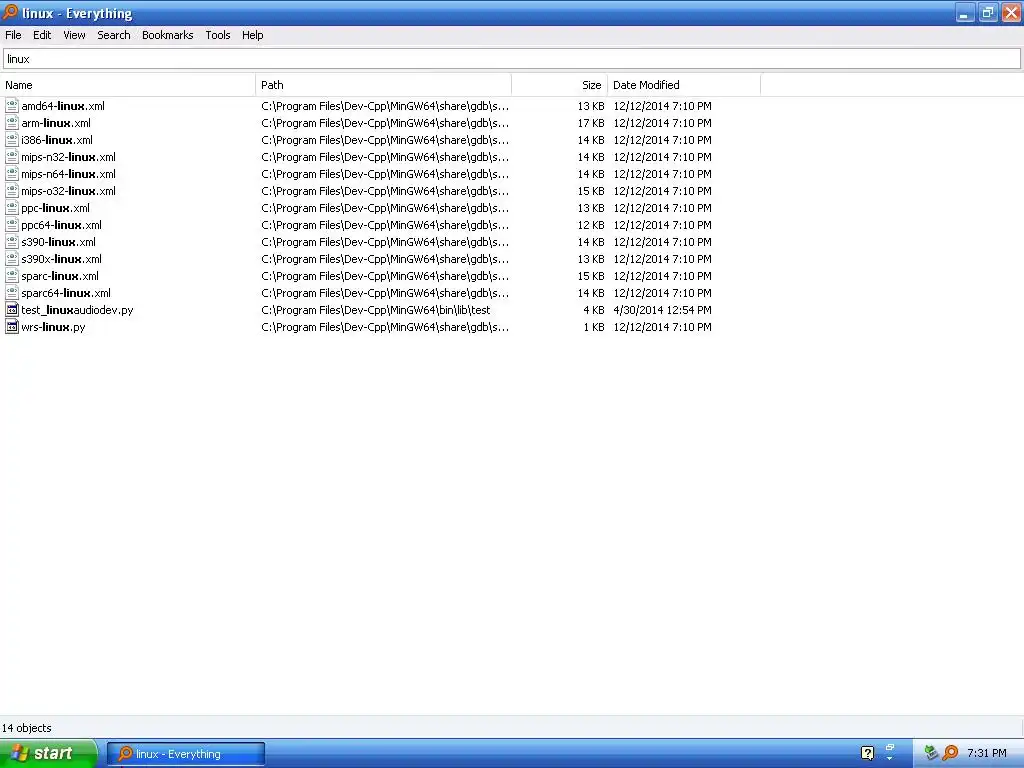Click the Everything search icon in system tray

951,753
